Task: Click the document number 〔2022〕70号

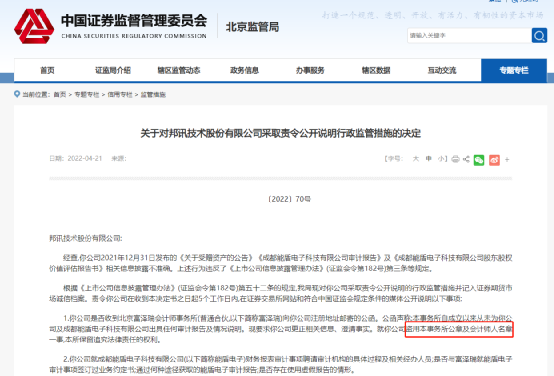Action: [289, 199]
